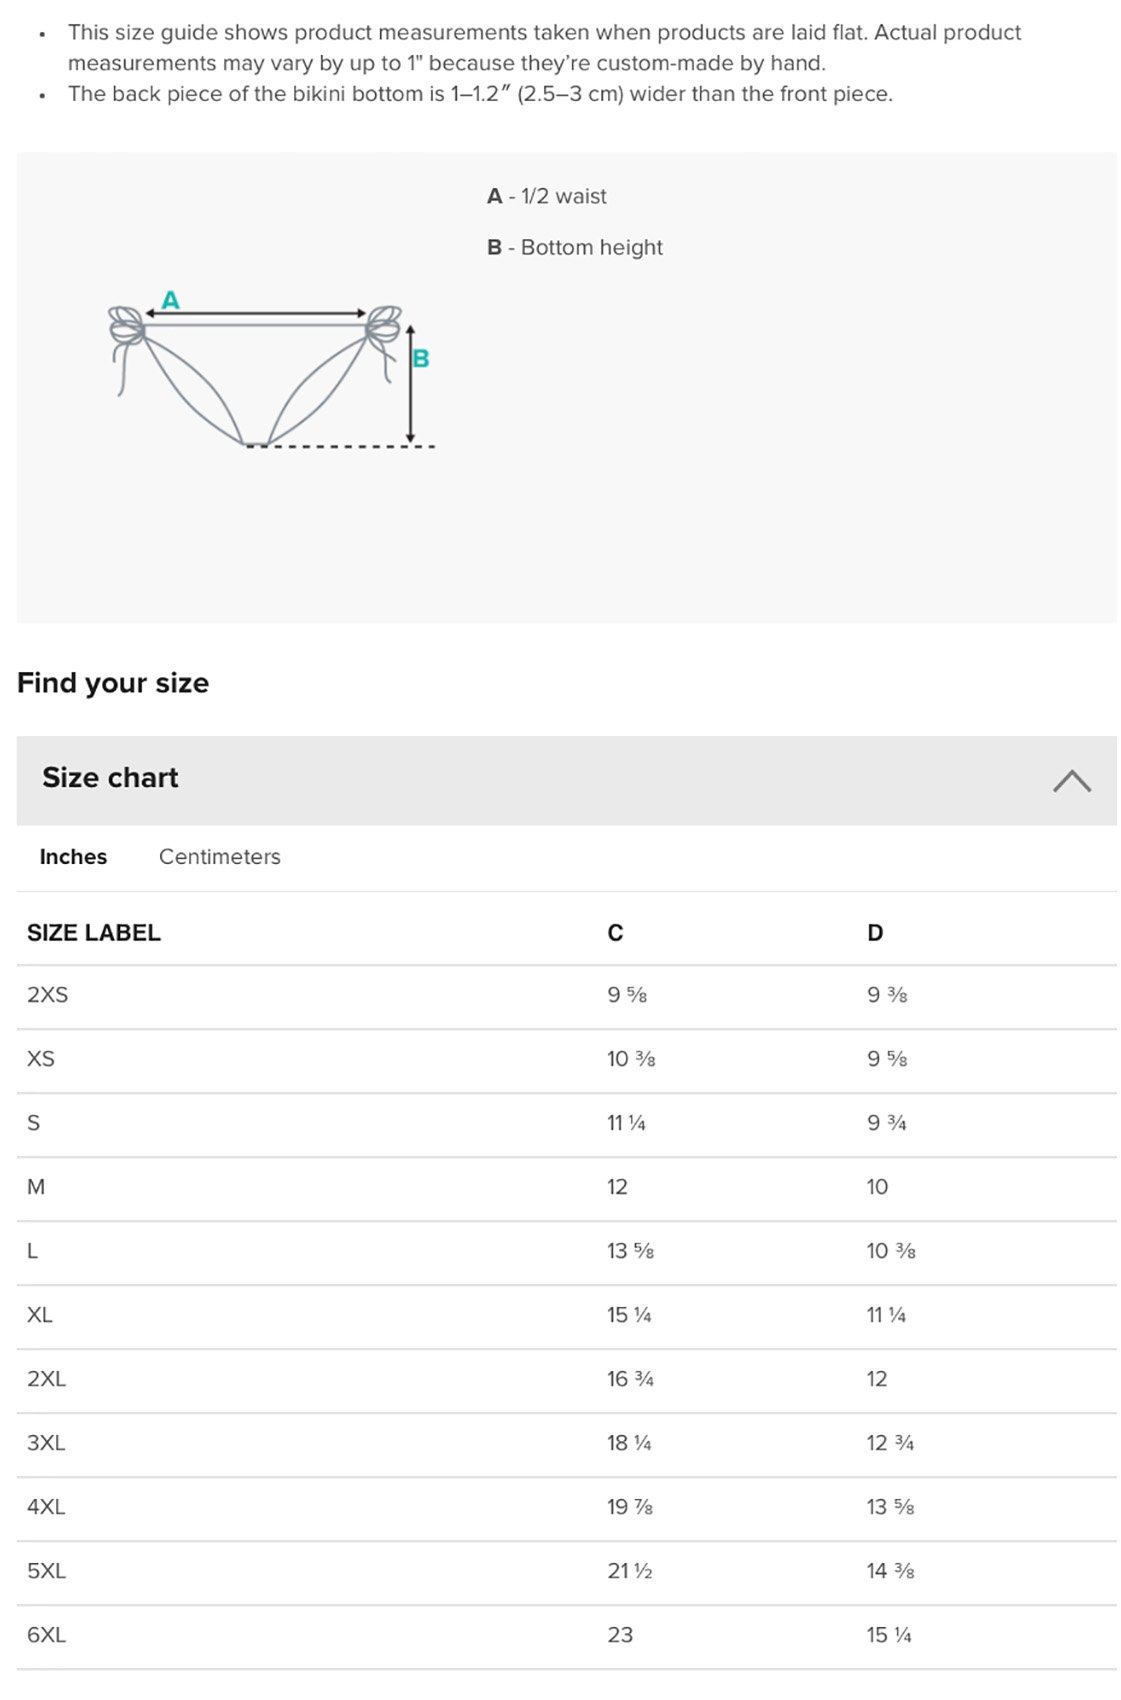Click the bikini bottom diagram illustration
Viewport: 1121px width, 1700px height.
[x=272, y=372]
